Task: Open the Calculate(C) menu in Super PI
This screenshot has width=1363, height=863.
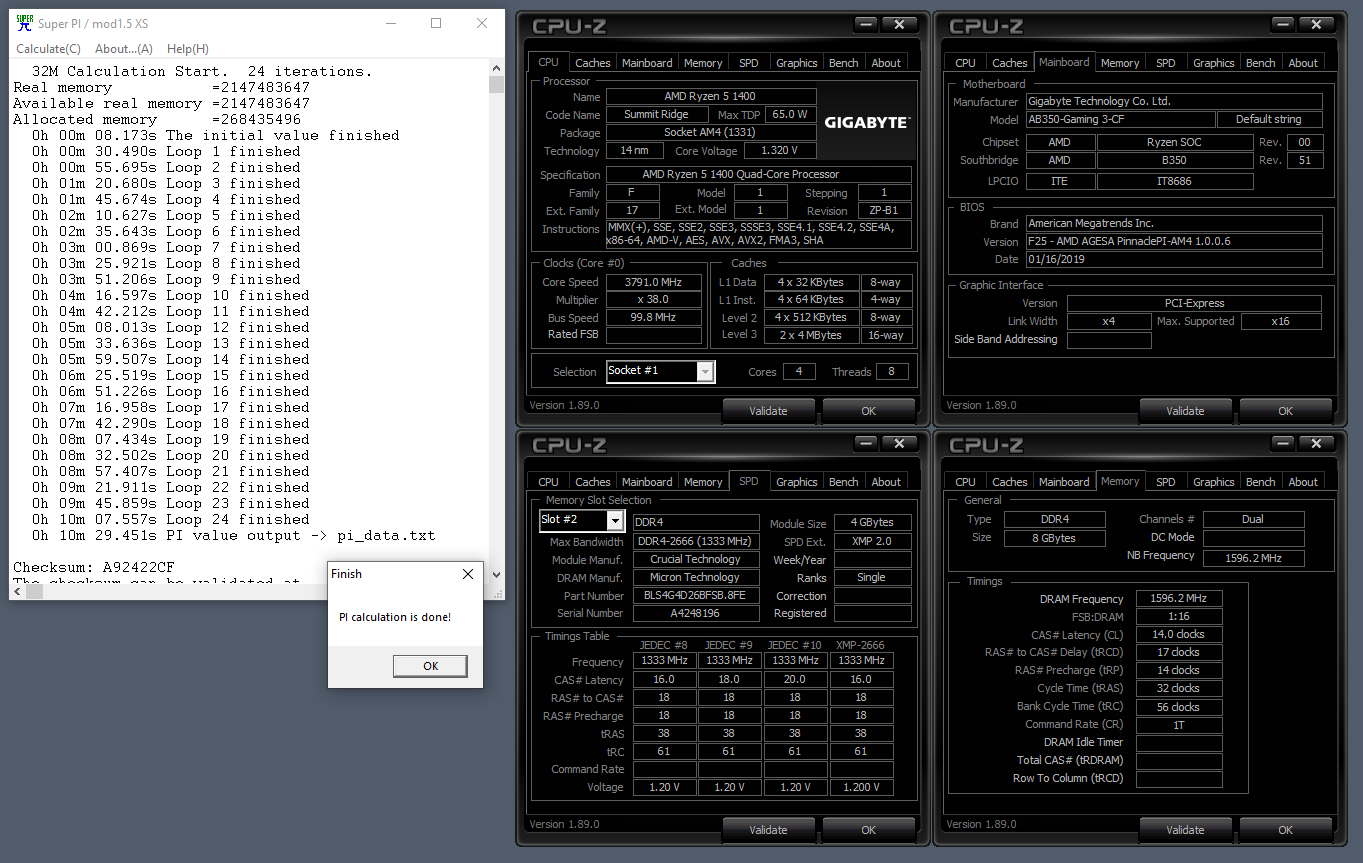Action: [48, 48]
